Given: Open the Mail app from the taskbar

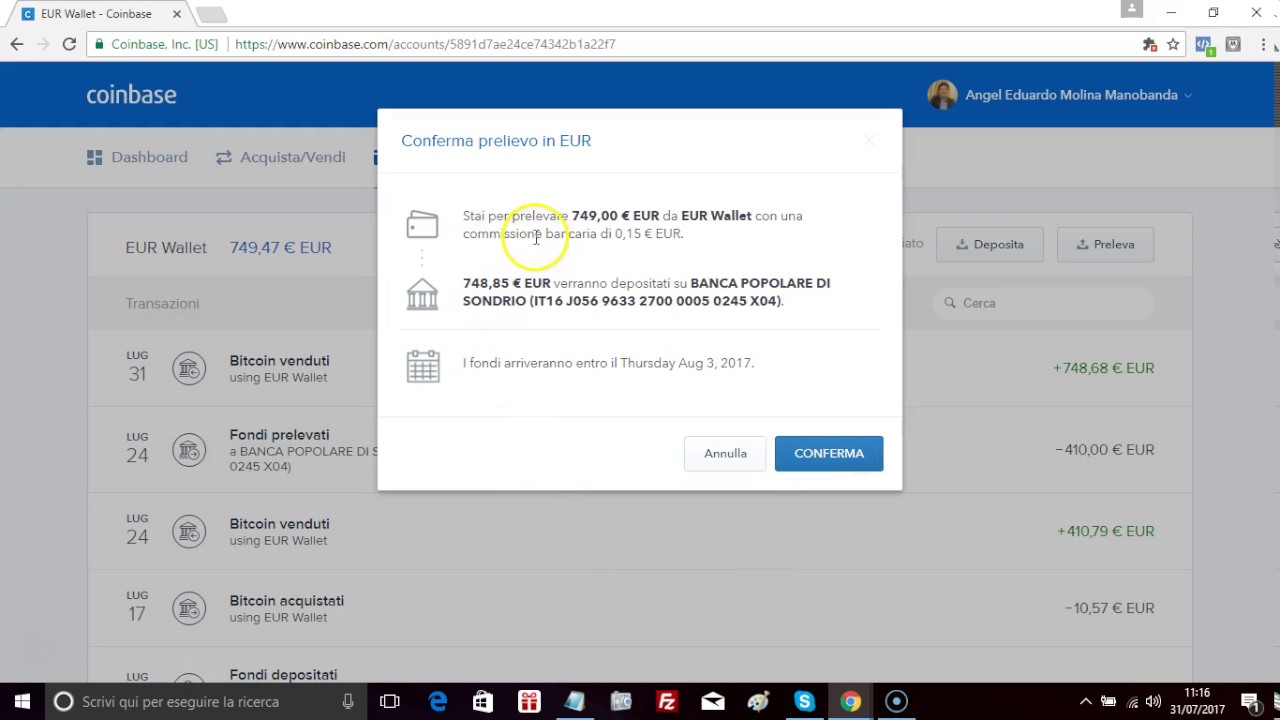Looking at the screenshot, I should point(712,702).
